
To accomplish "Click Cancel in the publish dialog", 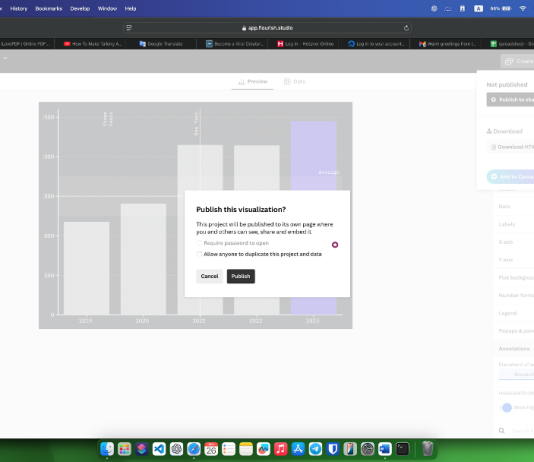I will click(209, 276).
